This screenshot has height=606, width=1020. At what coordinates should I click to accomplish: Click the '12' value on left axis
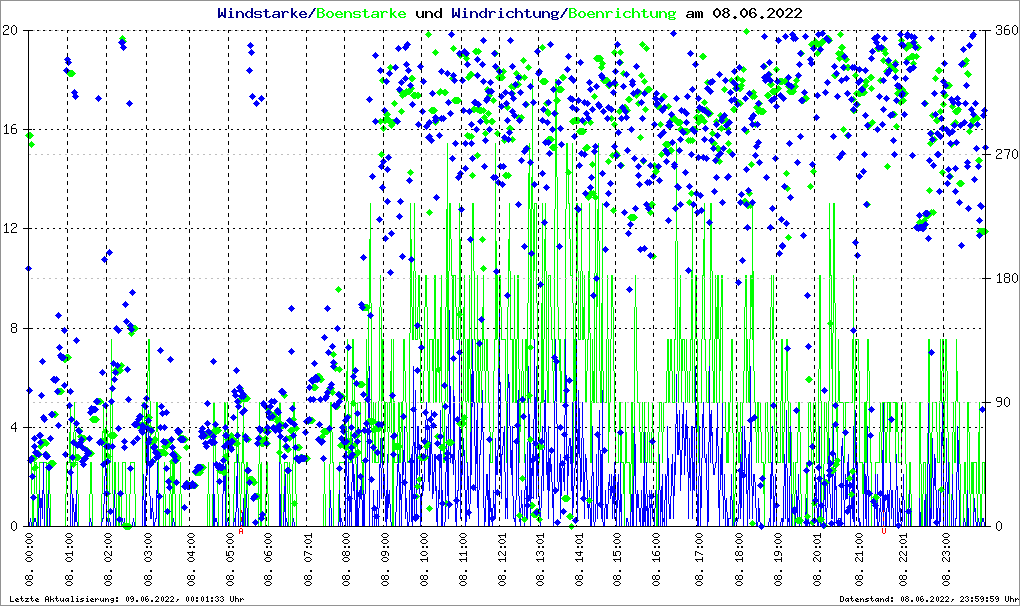tap(12, 229)
